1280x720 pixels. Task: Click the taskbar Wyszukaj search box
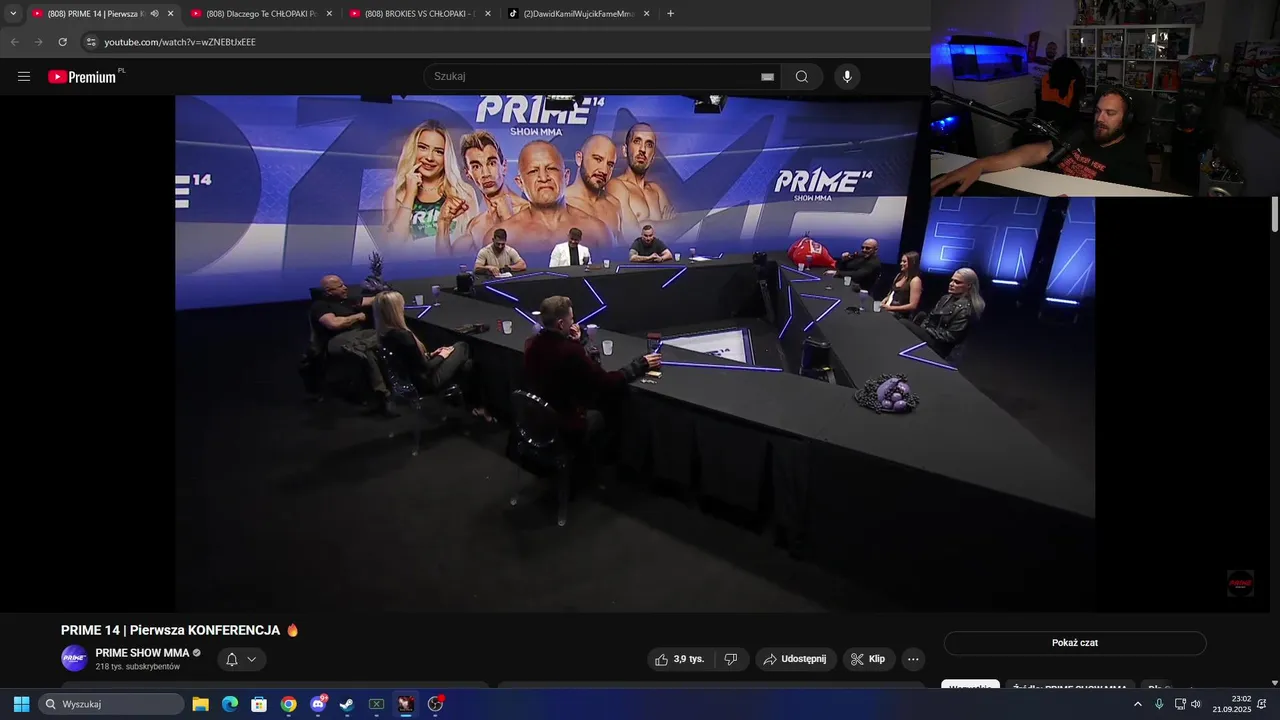(111, 704)
